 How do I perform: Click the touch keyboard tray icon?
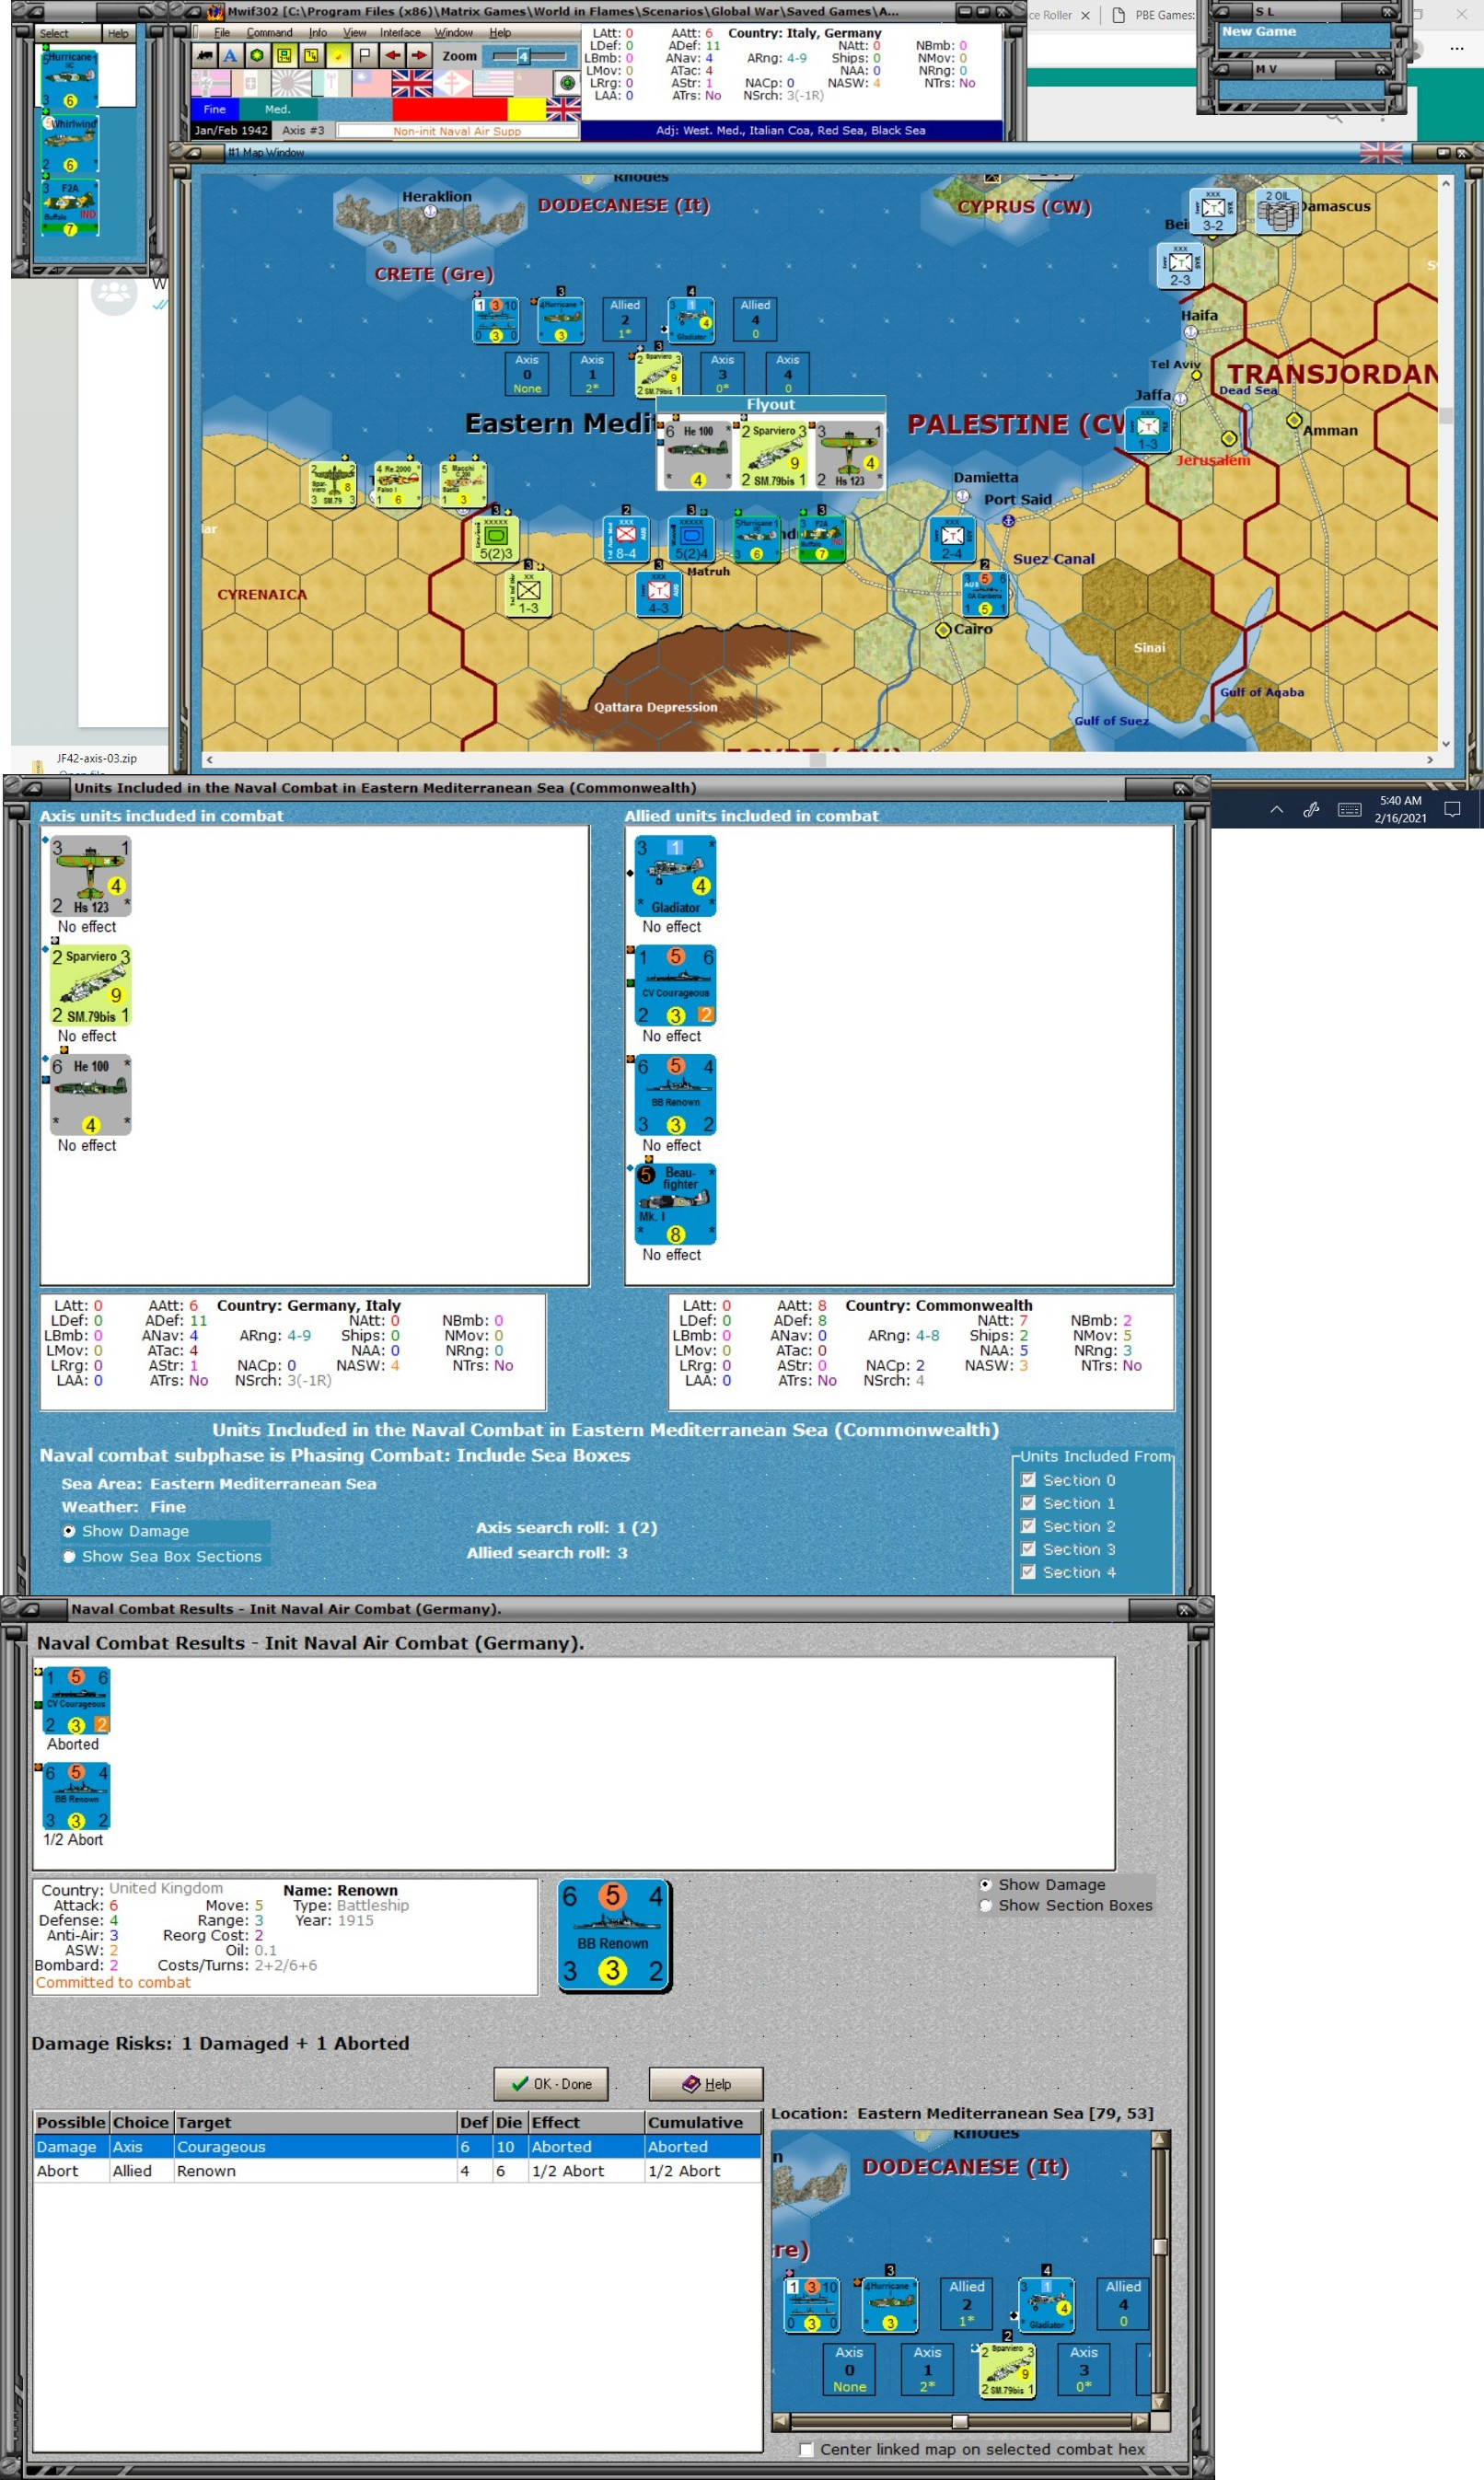1349,809
